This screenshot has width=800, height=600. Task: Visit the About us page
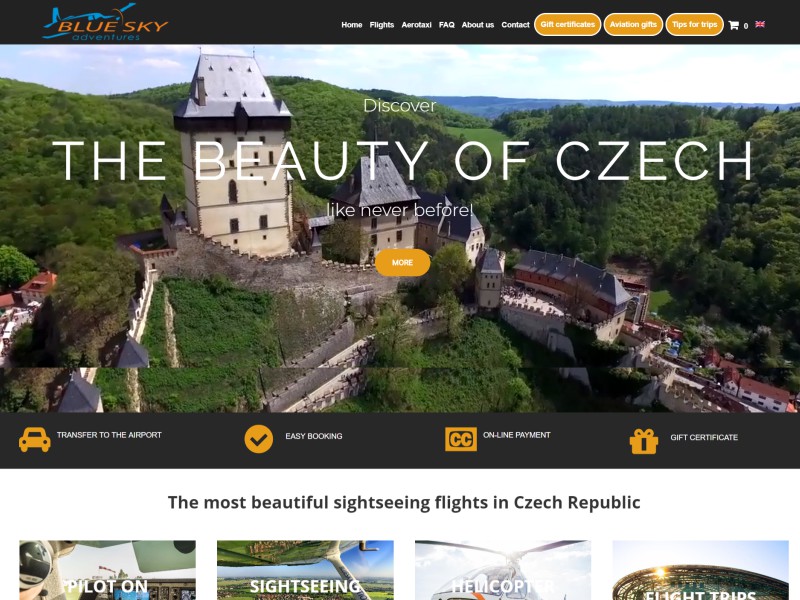pyautogui.click(x=478, y=24)
